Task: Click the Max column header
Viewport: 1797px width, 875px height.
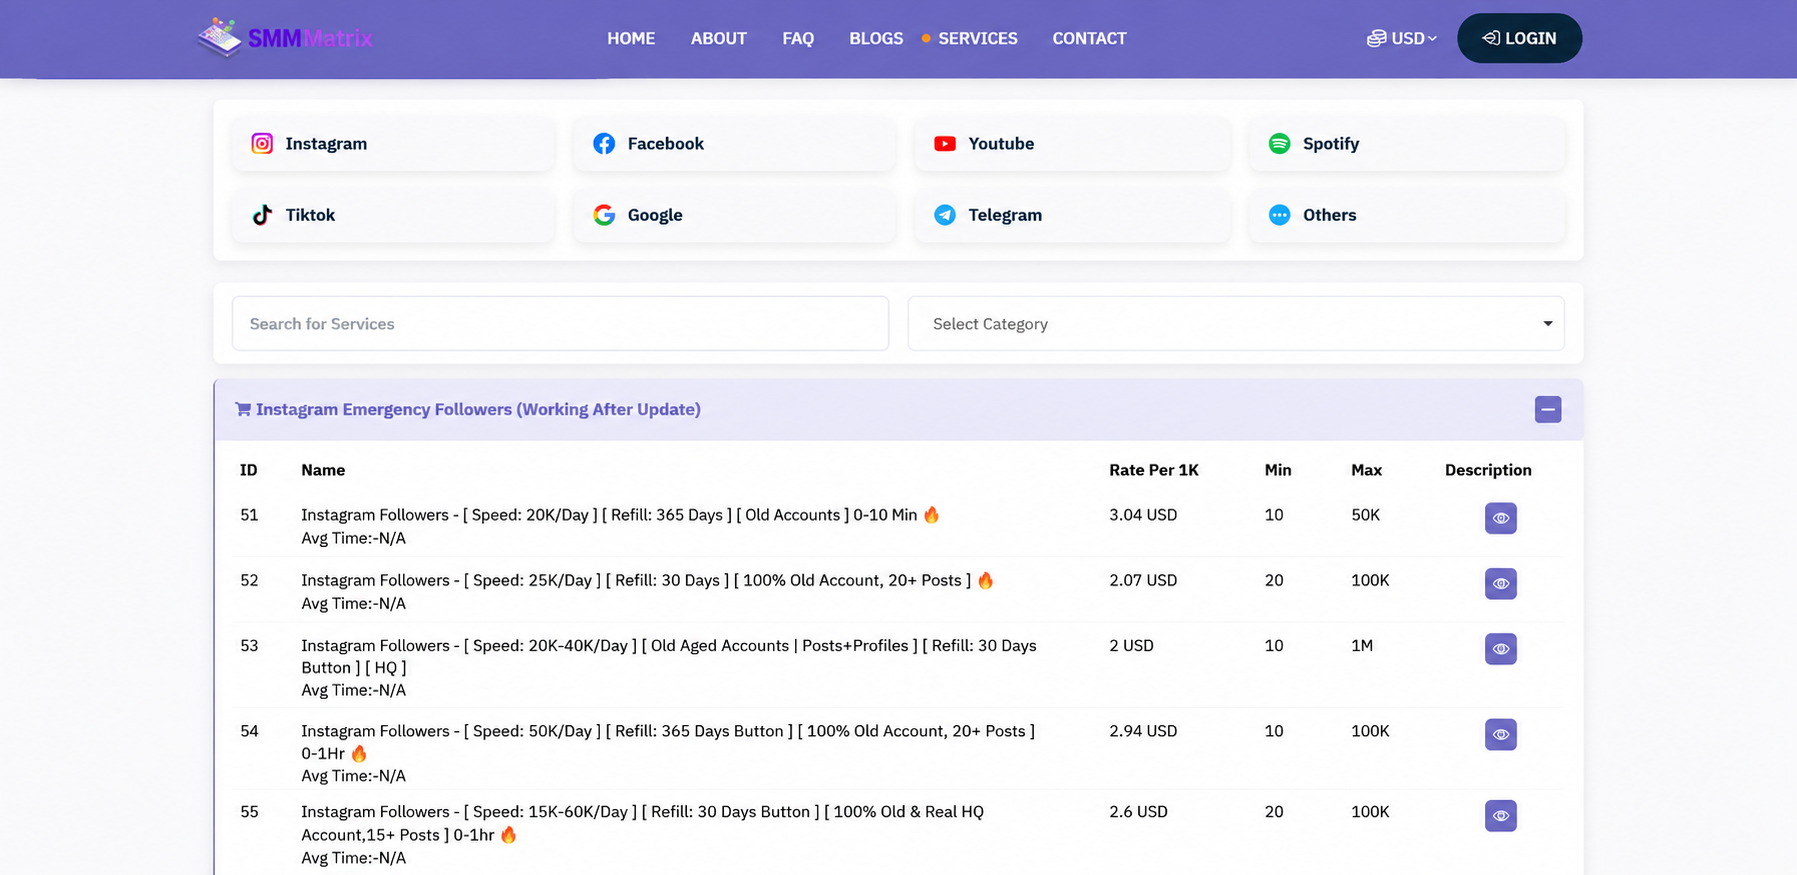Action: click(1366, 470)
